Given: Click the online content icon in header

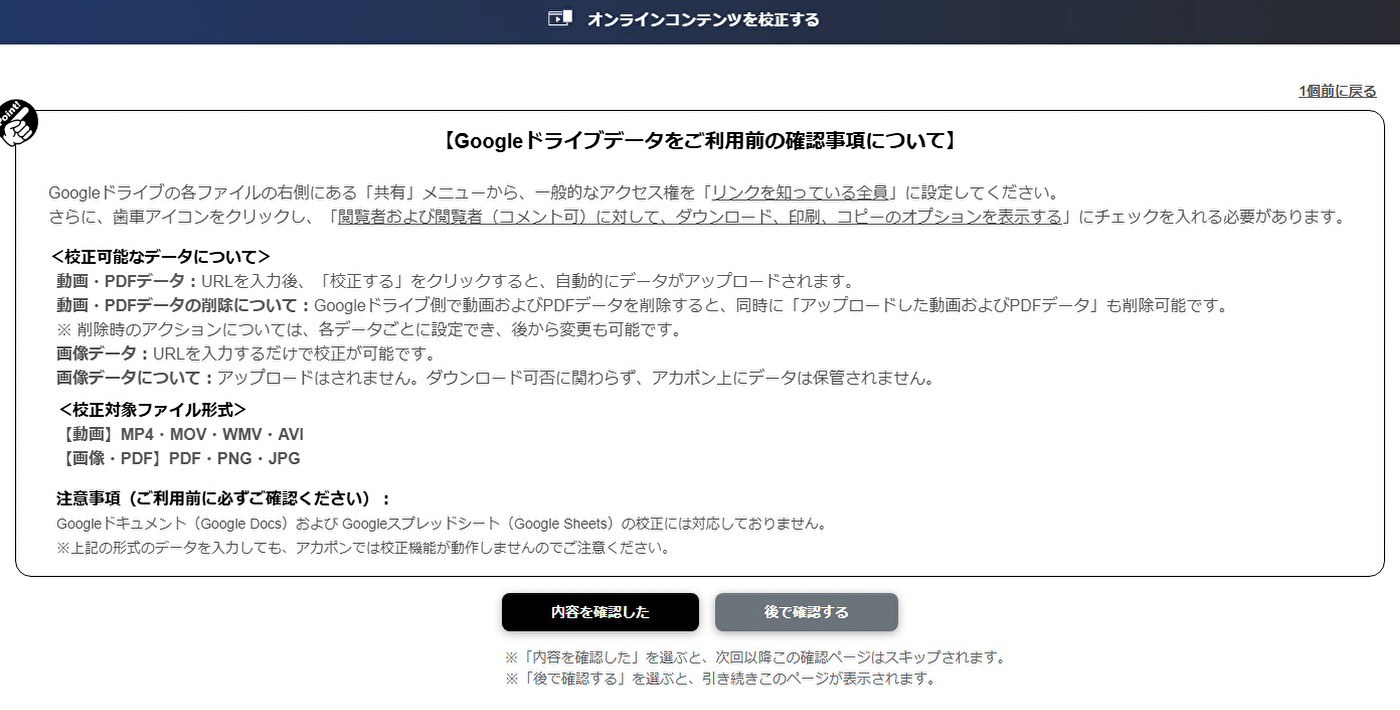Looking at the screenshot, I should coord(560,18).
